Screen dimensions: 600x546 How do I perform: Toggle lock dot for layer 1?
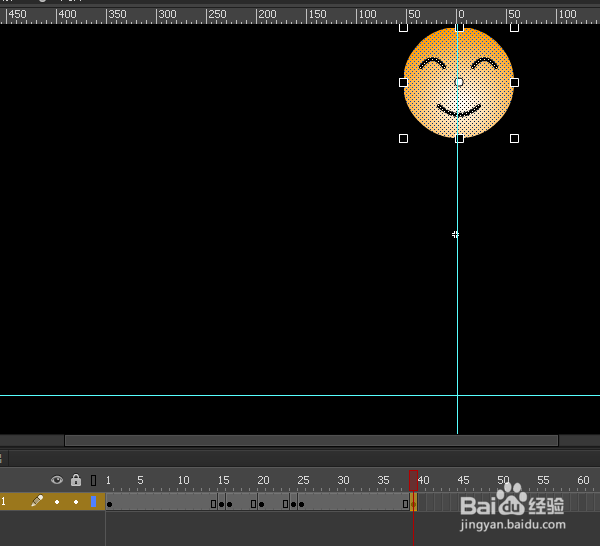76,502
